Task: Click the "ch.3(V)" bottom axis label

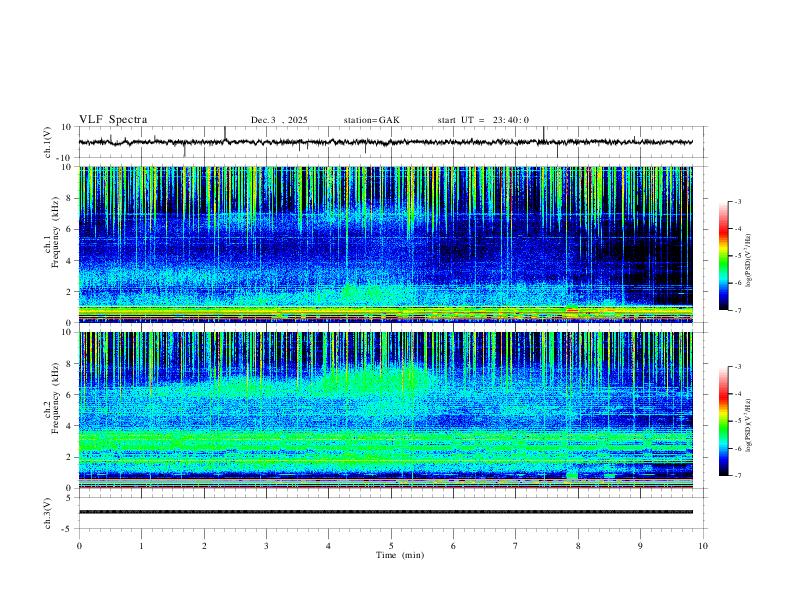Action: pos(48,513)
